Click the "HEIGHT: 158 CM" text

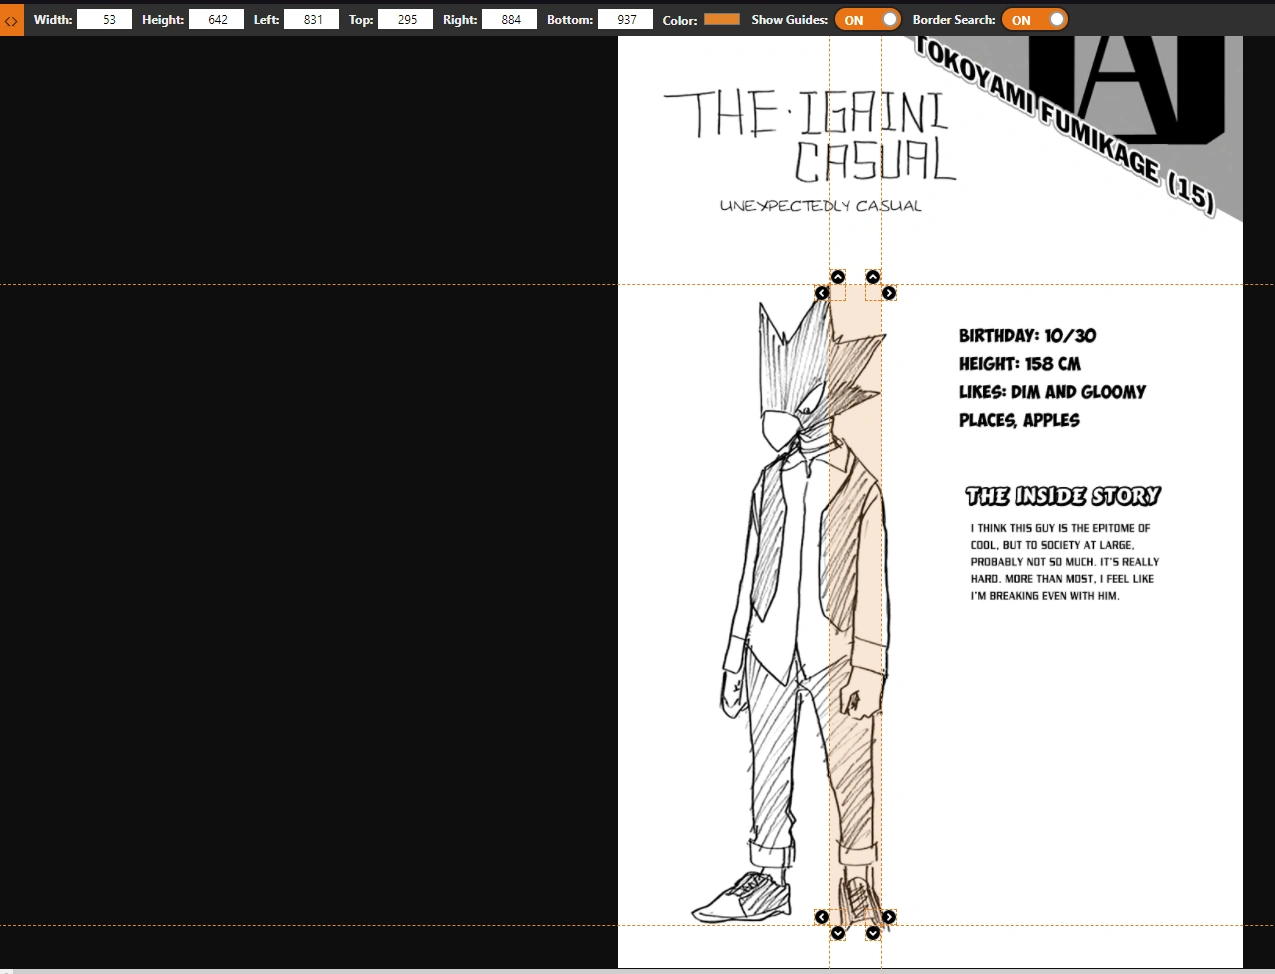[x=1019, y=364]
